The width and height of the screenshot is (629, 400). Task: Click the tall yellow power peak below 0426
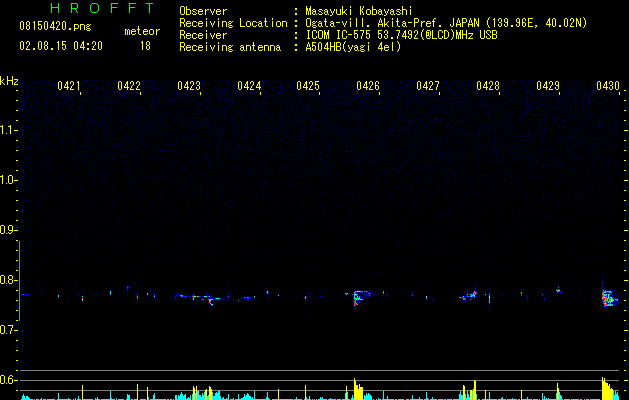click(357, 389)
